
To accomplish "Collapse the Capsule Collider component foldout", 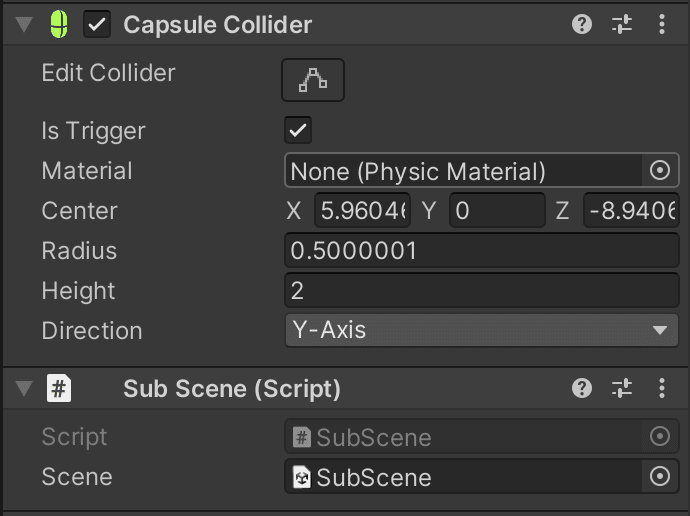I will pos(23,25).
